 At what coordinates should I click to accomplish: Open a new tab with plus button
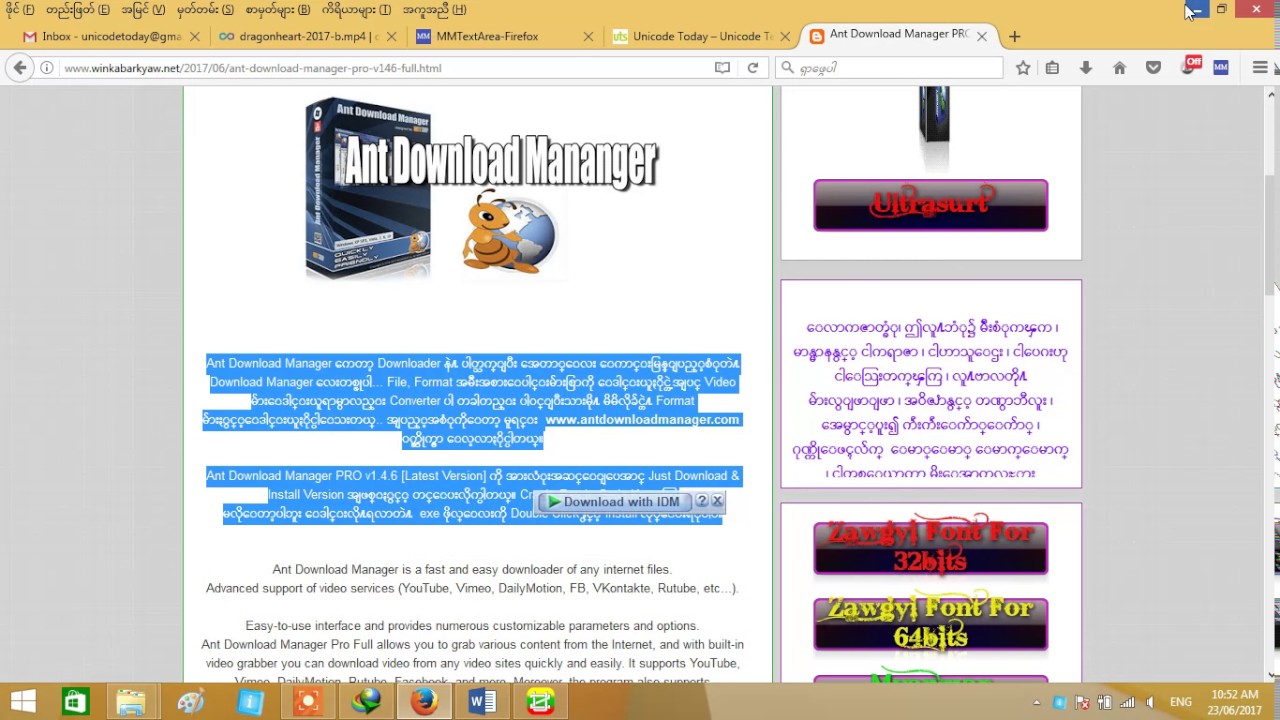pos(1014,36)
